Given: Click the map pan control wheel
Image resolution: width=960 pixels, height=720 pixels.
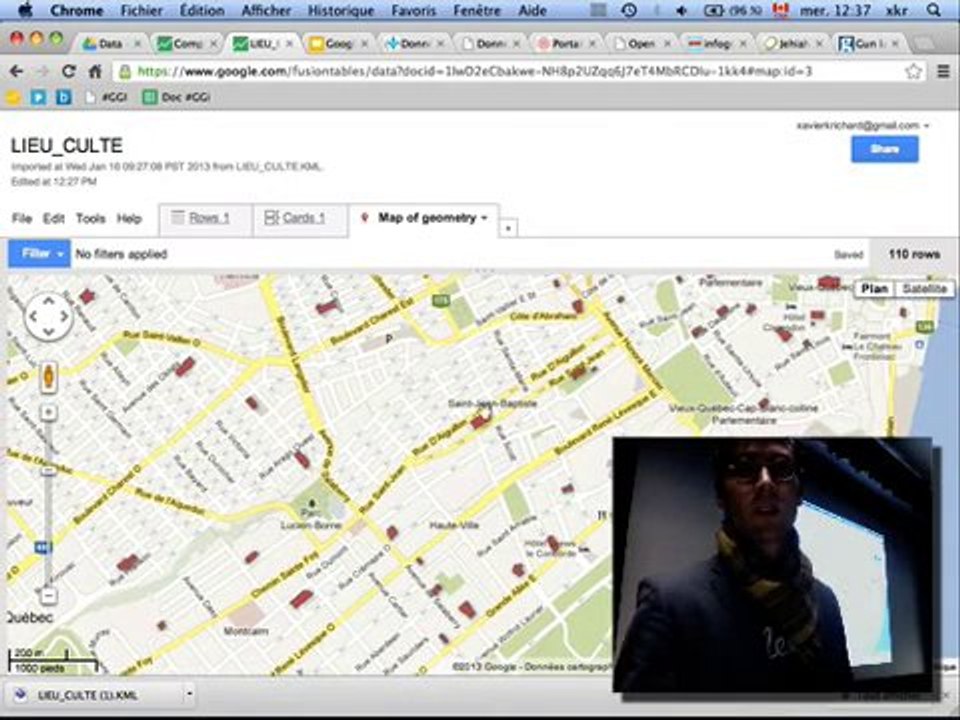Looking at the screenshot, I should [48, 317].
